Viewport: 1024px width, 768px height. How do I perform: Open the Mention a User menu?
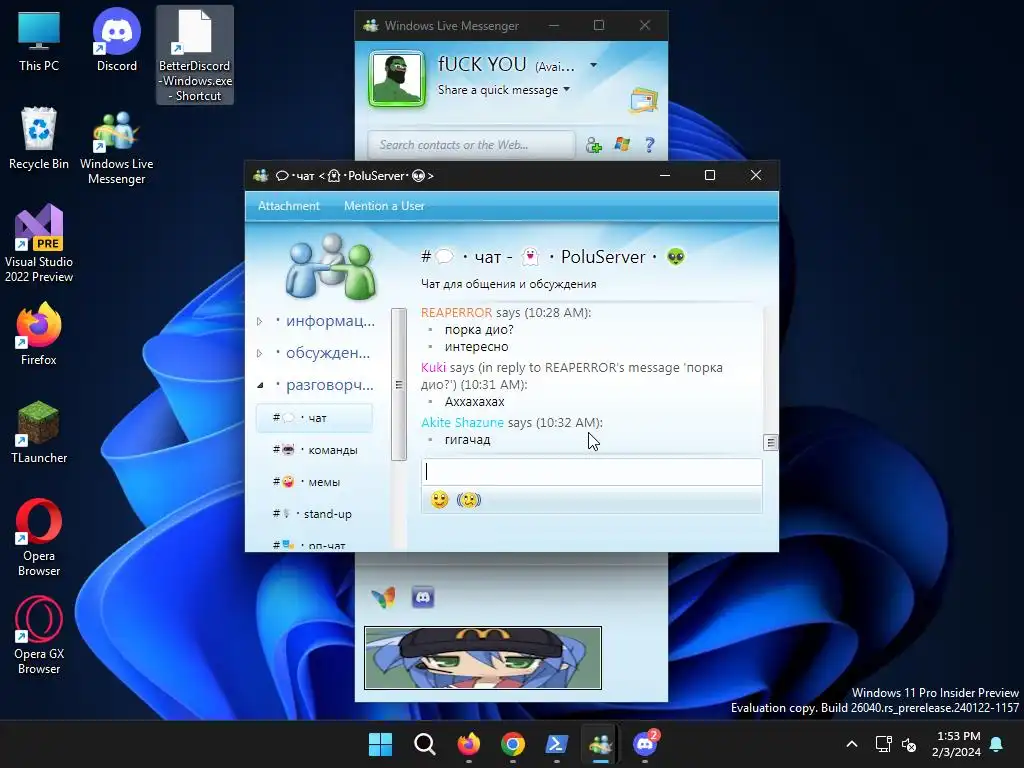[x=384, y=206]
